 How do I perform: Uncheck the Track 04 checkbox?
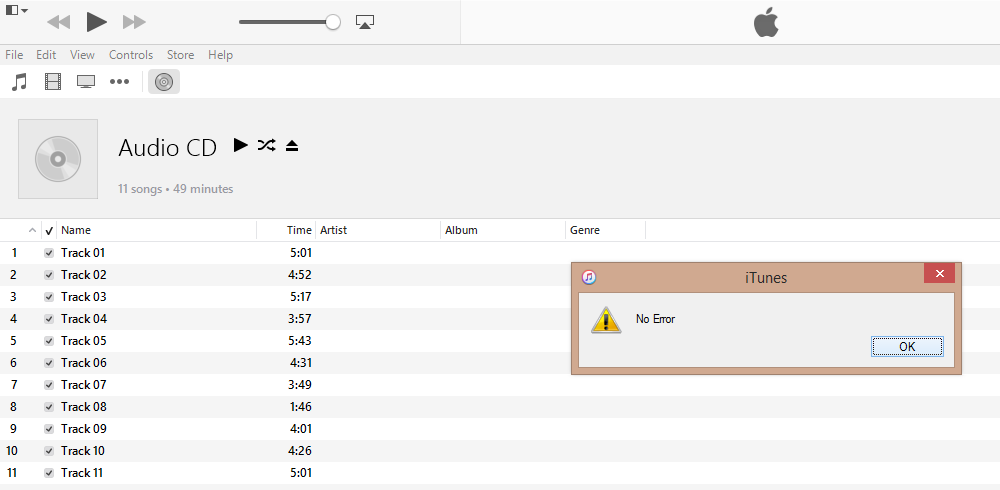point(49,319)
